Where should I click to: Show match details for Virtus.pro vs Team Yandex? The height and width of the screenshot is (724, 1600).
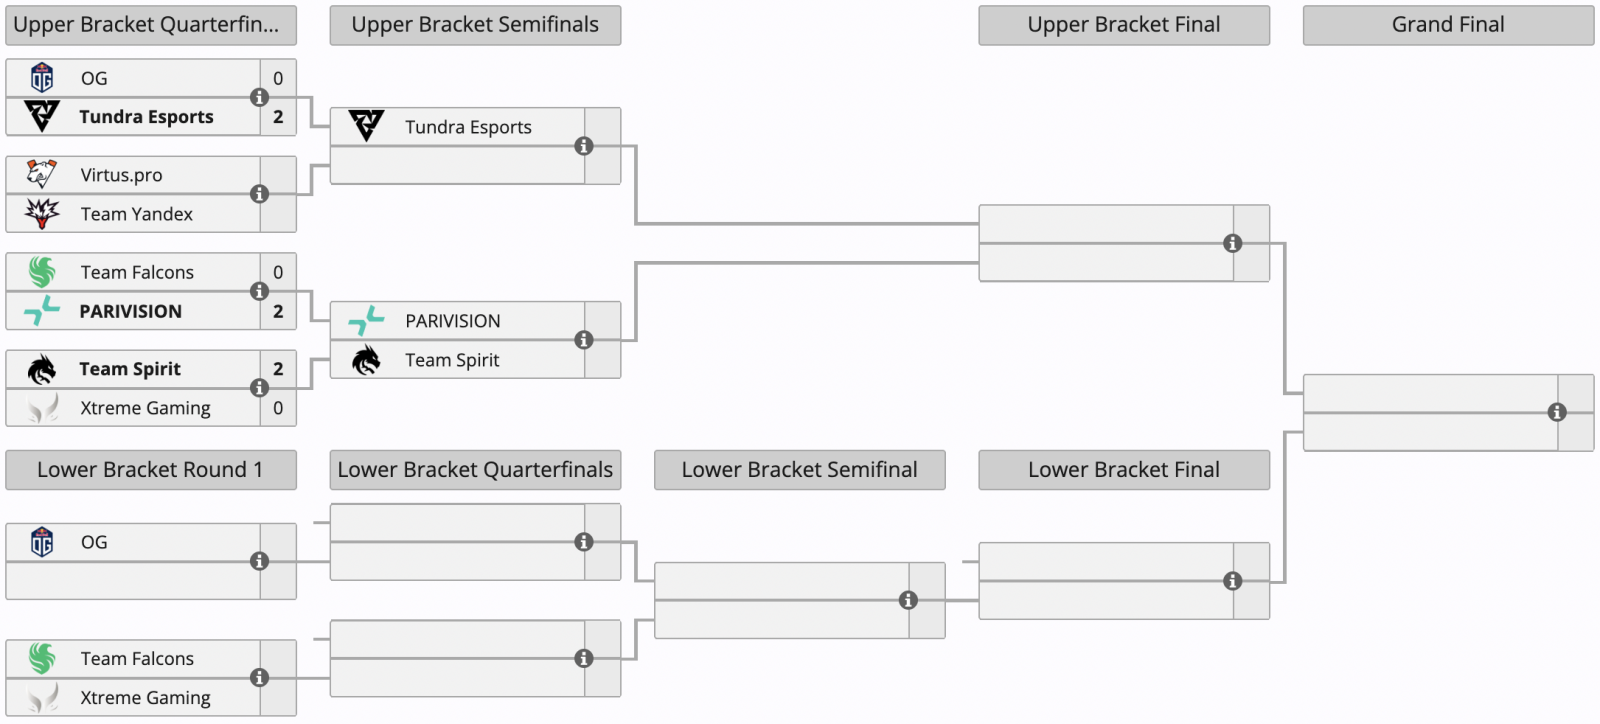point(259,194)
